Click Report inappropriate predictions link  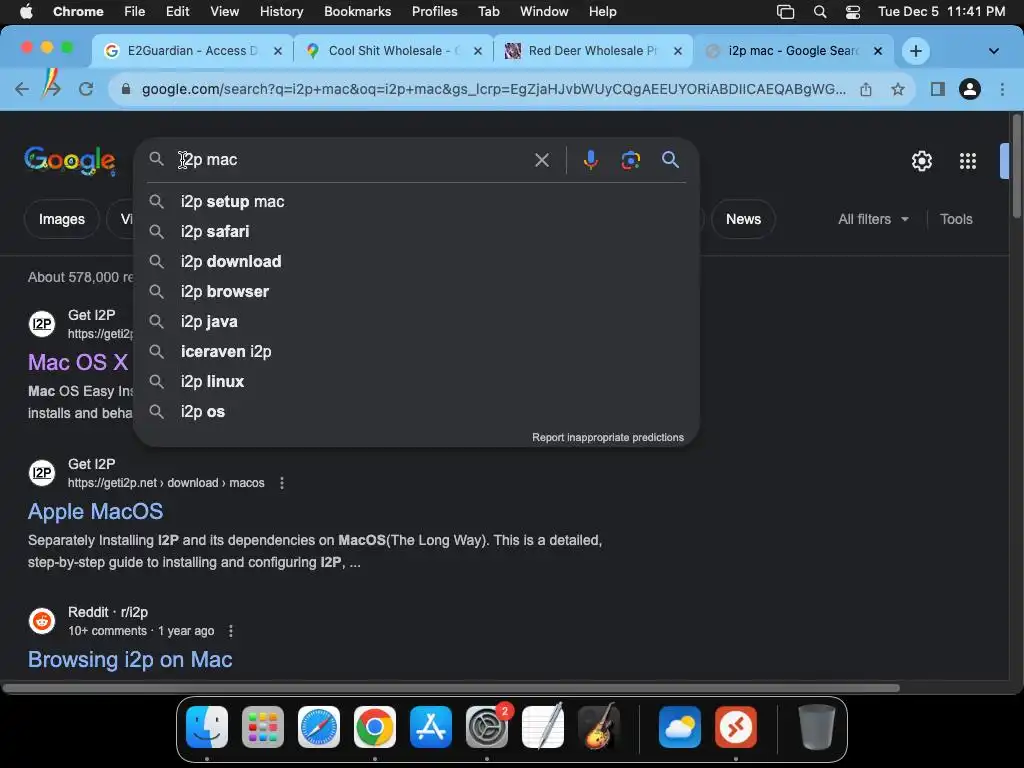tap(607, 438)
